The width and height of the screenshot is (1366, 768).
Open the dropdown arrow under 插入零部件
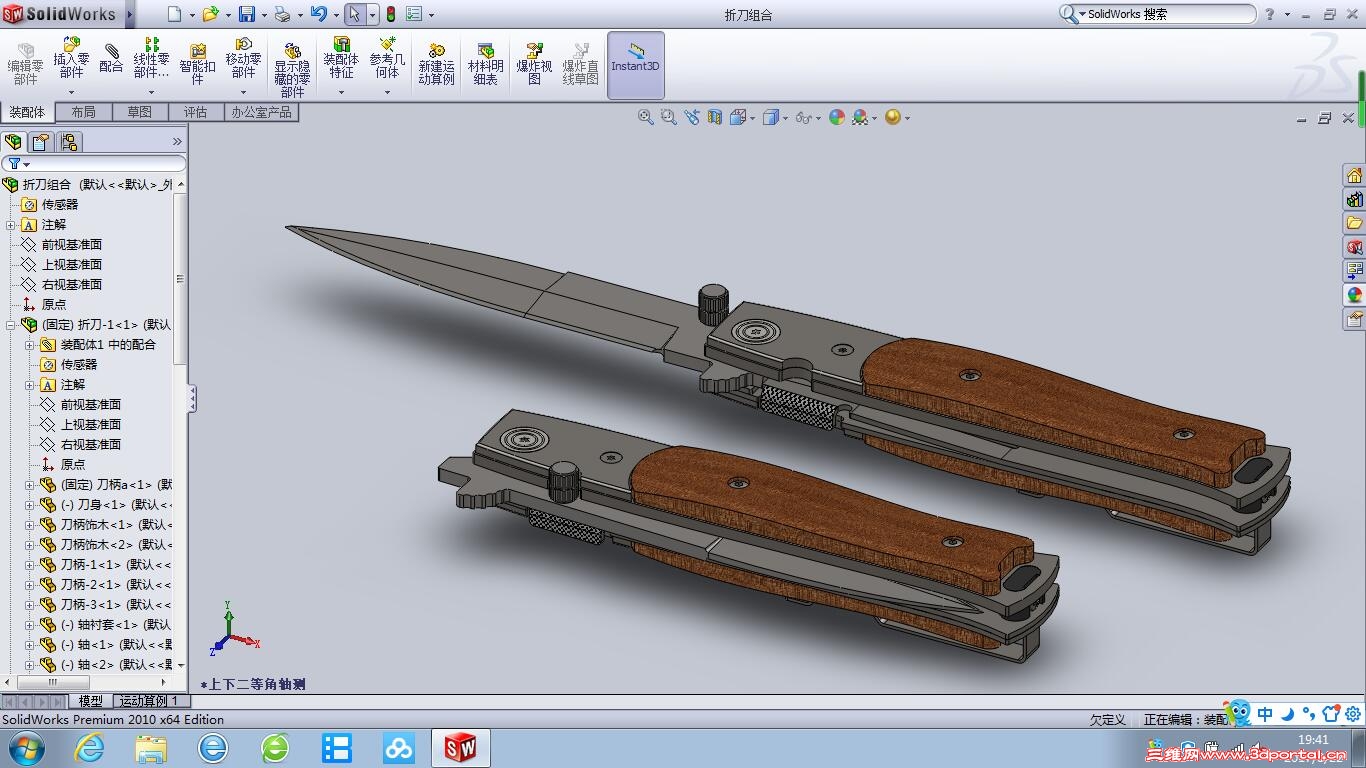pos(71,92)
